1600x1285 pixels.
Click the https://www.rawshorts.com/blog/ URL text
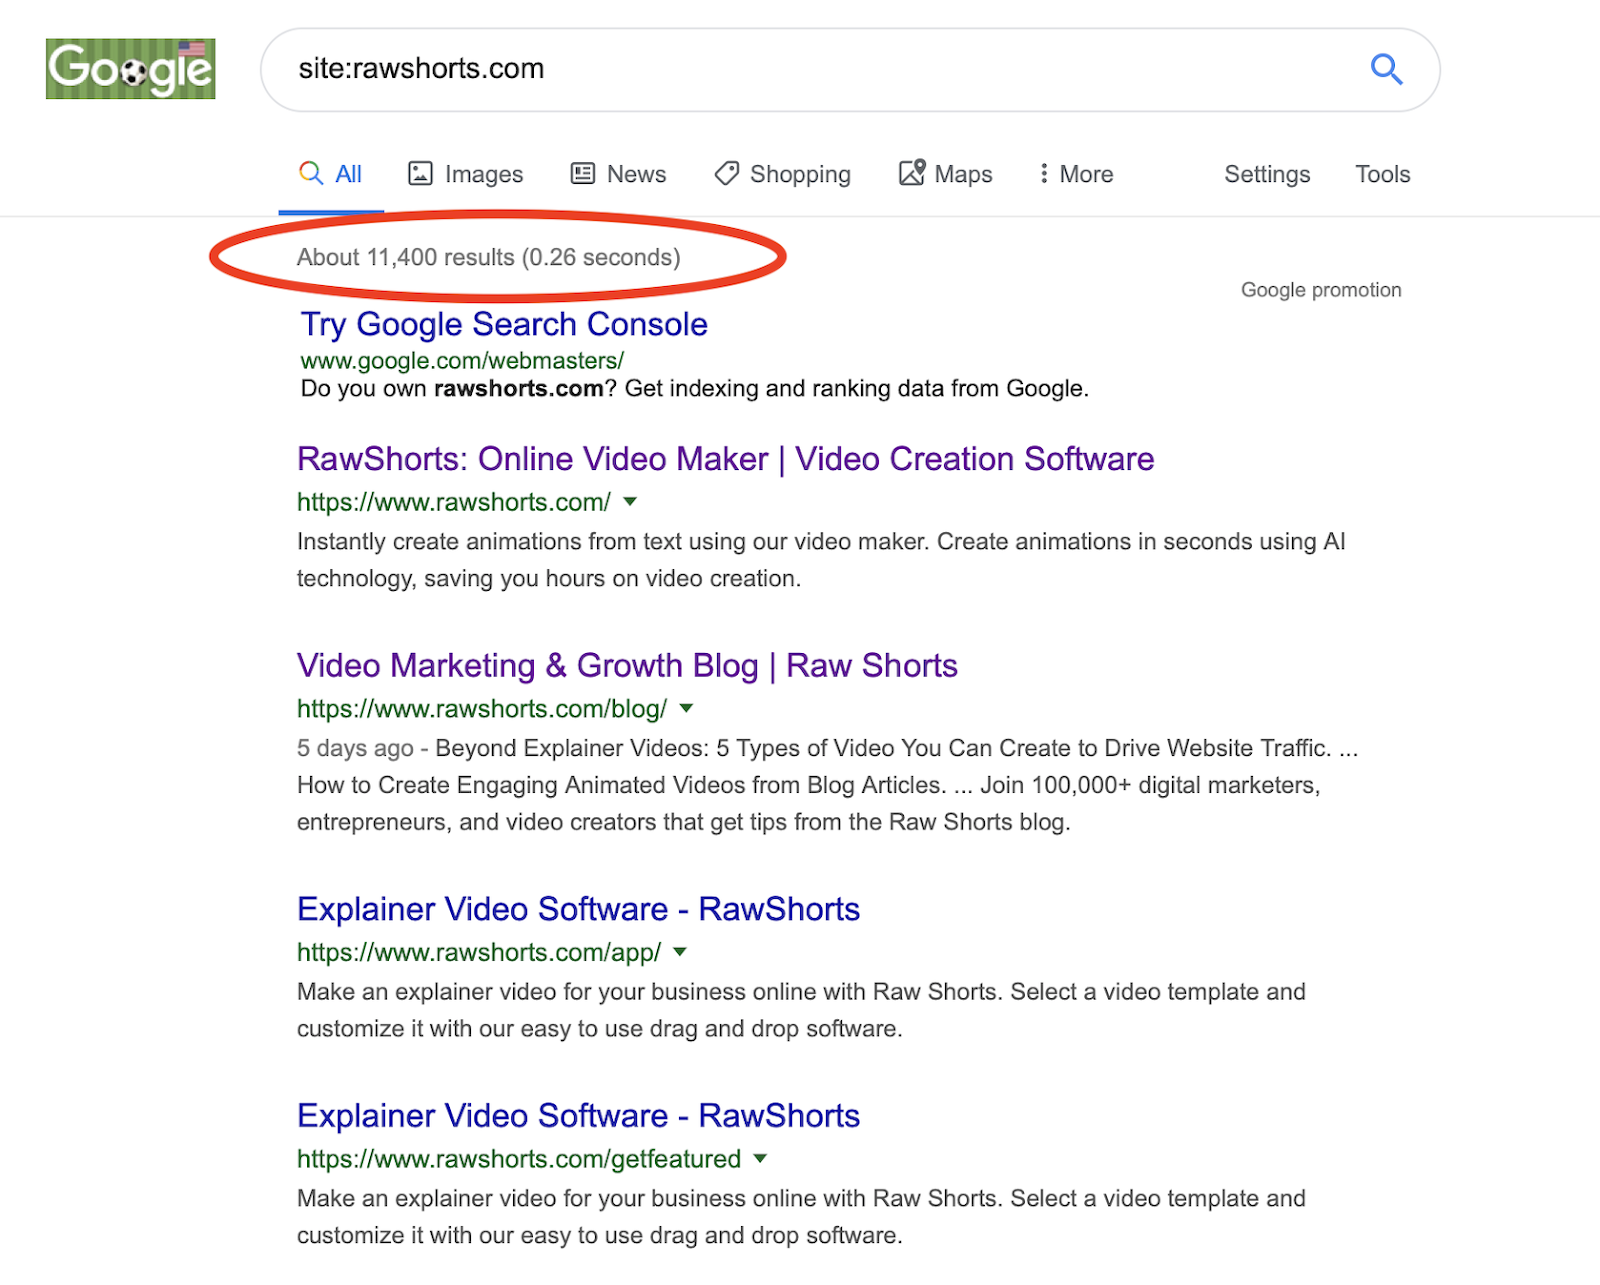482,709
